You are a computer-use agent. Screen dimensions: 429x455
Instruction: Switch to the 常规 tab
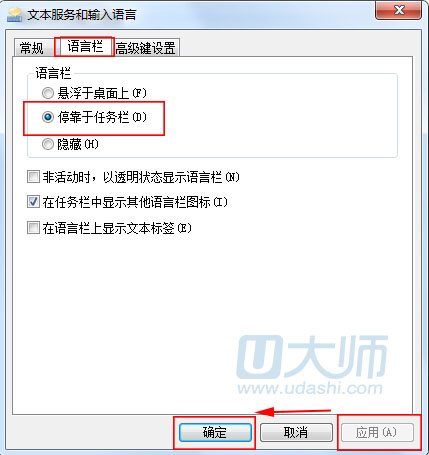coord(32,48)
